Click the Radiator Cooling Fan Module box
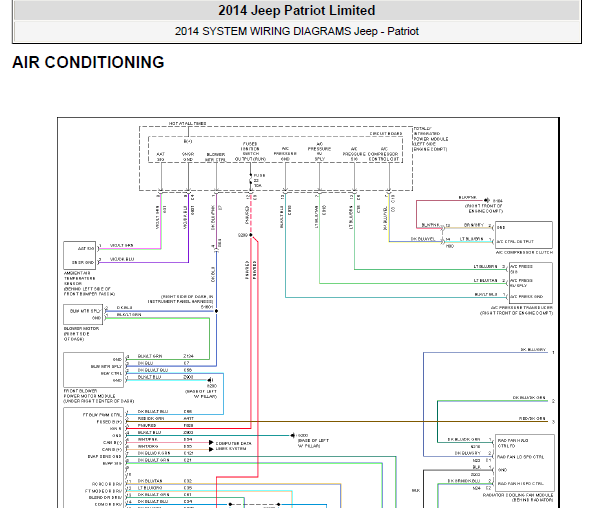The height and width of the screenshot is (508, 602). coord(525,463)
